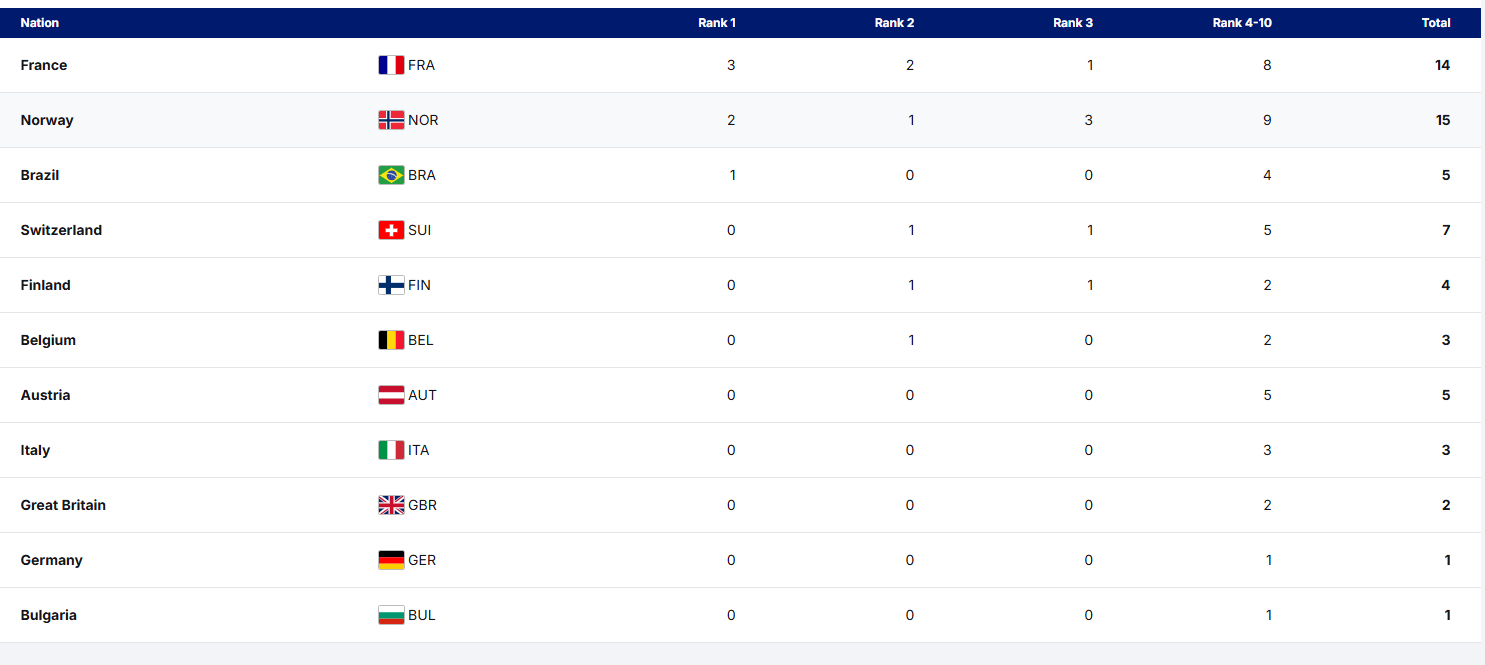Click the Great Britain flag icon
The width and height of the screenshot is (1485, 665).
tap(391, 505)
